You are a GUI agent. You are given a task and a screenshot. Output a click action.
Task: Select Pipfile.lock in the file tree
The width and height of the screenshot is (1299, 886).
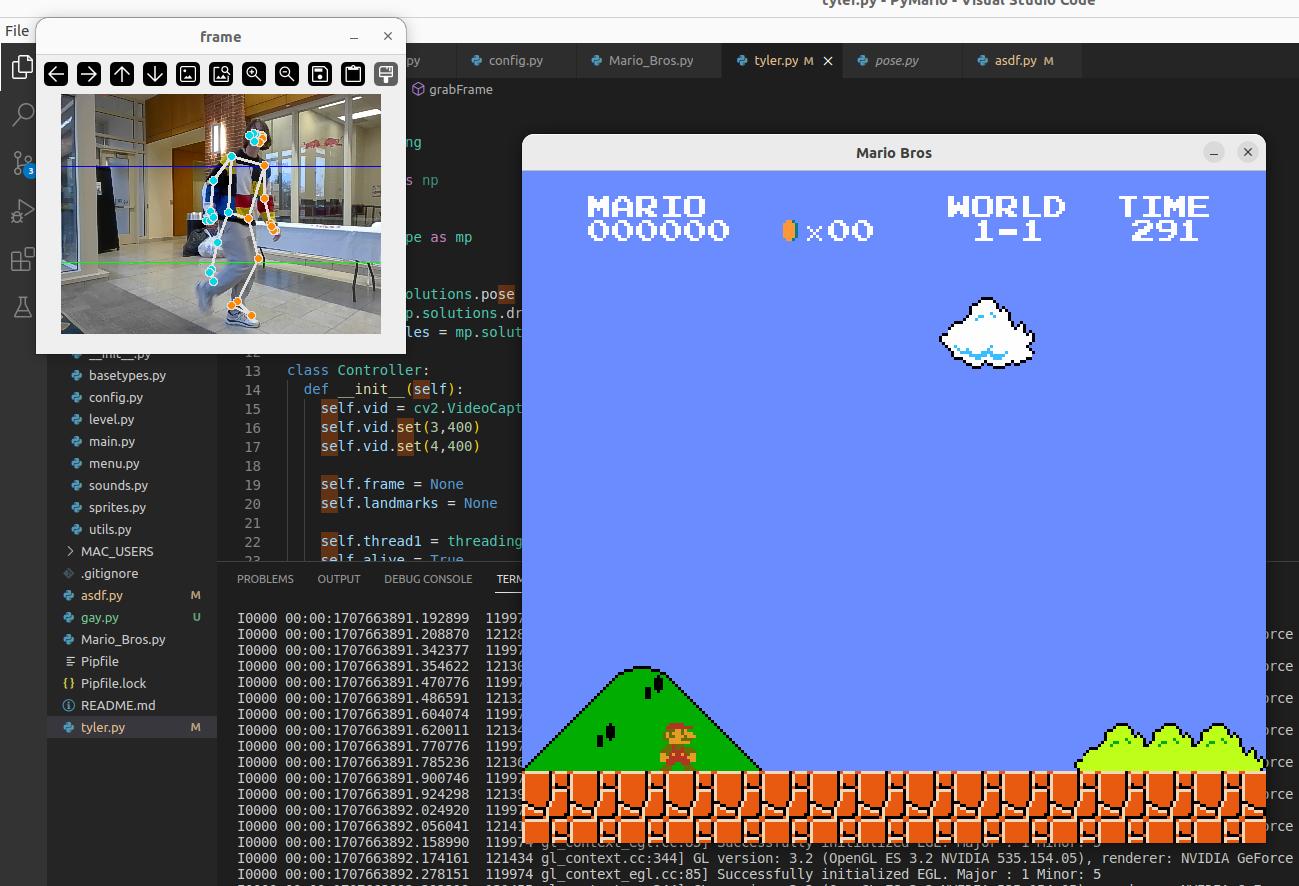(113, 683)
